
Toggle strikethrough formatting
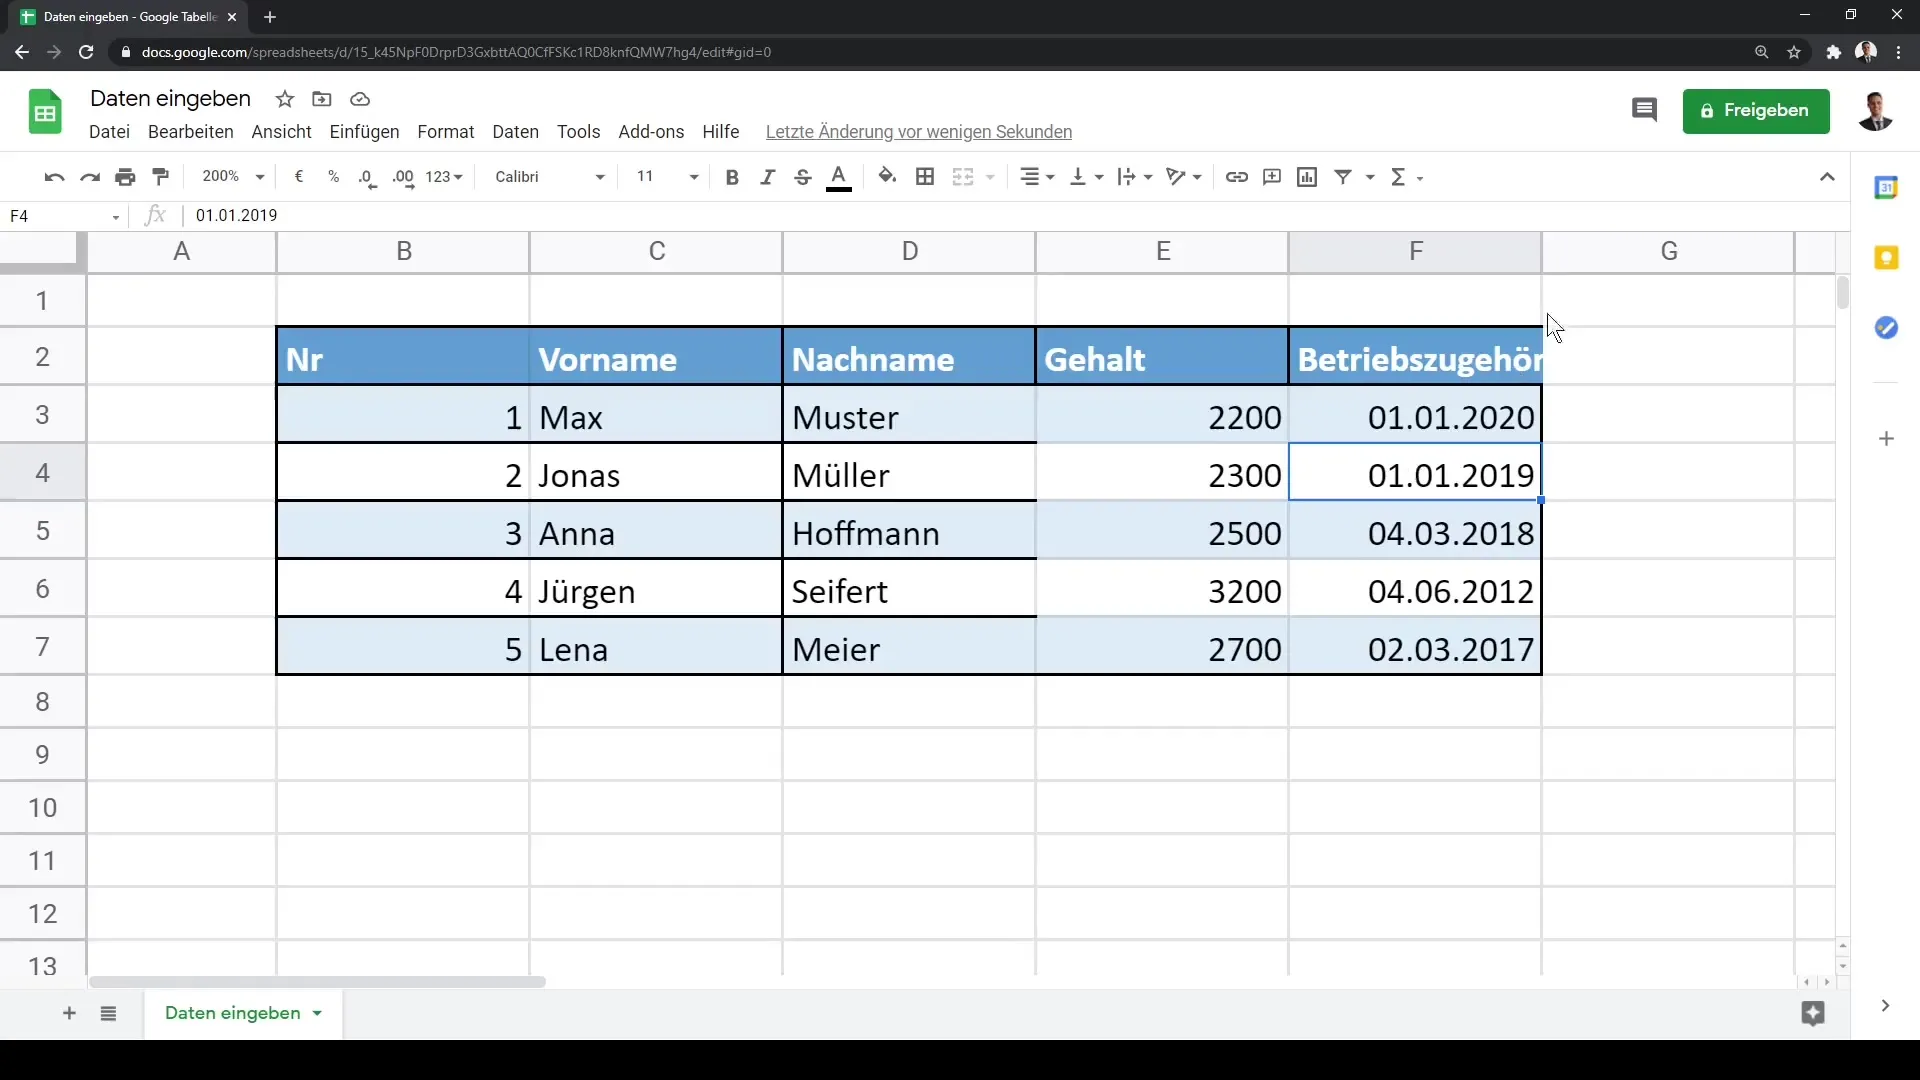[x=802, y=177]
